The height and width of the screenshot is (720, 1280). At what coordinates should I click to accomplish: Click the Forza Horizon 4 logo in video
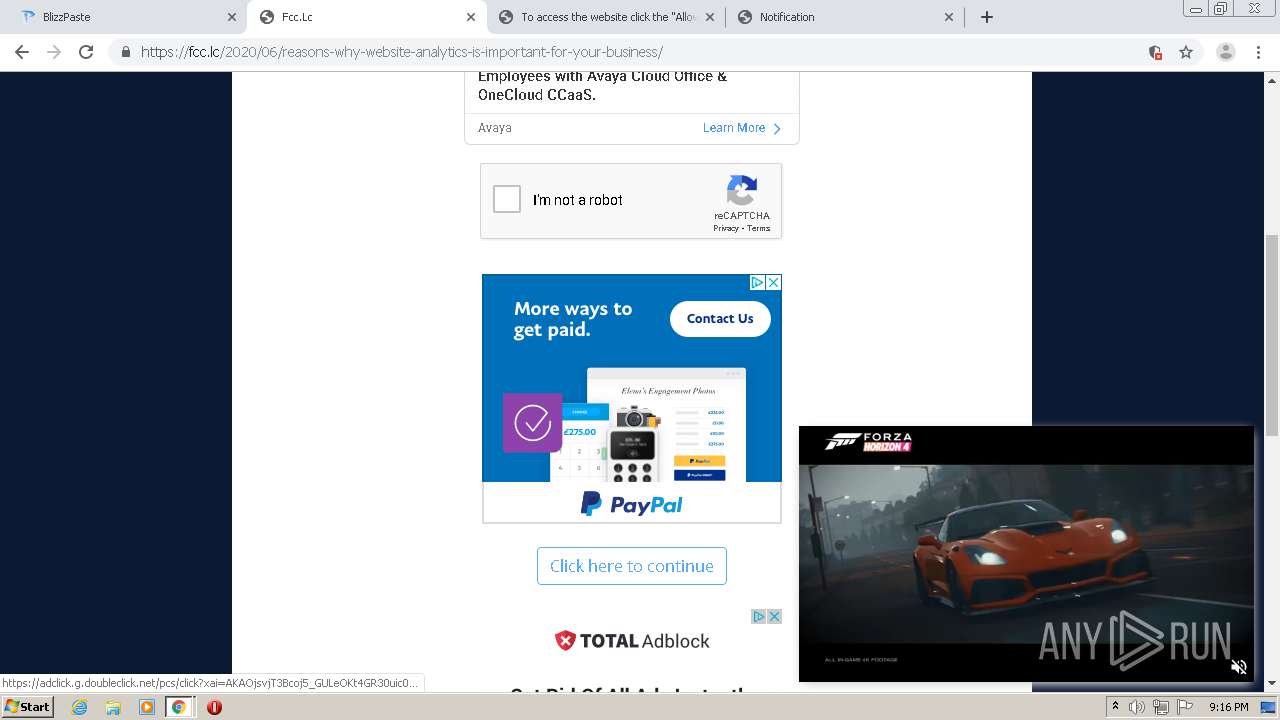coord(868,441)
